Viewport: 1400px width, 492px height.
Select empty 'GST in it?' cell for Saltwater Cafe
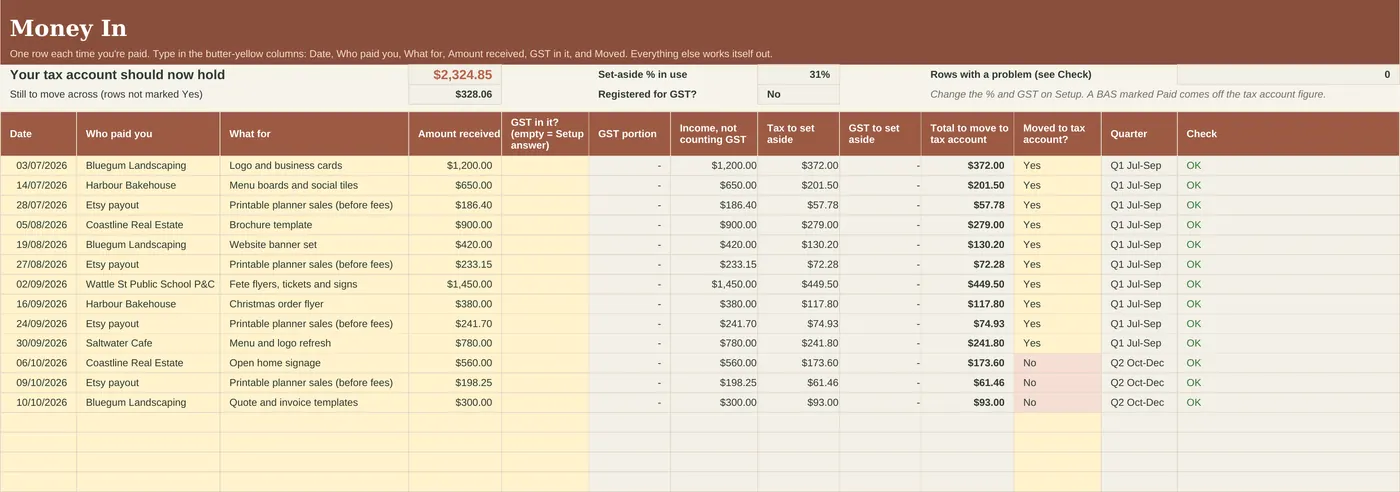[545, 344]
